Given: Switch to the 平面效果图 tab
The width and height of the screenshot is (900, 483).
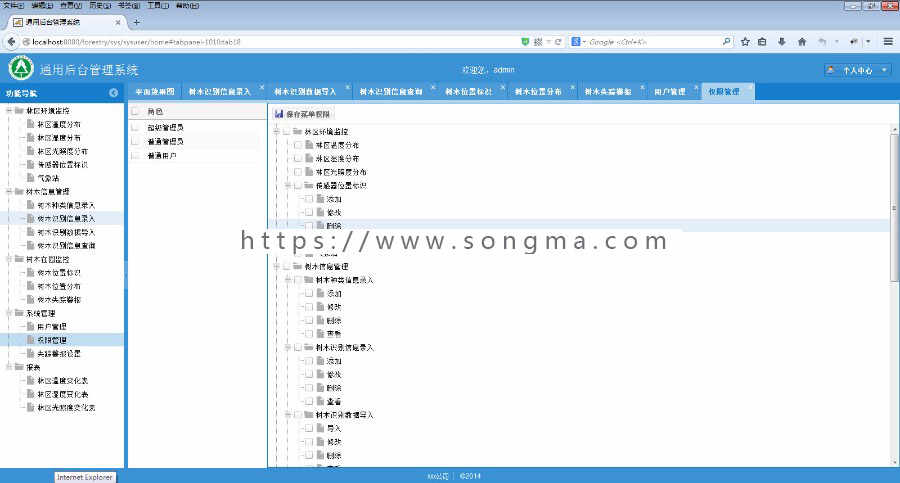Looking at the screenshot, I should point(154,91).
